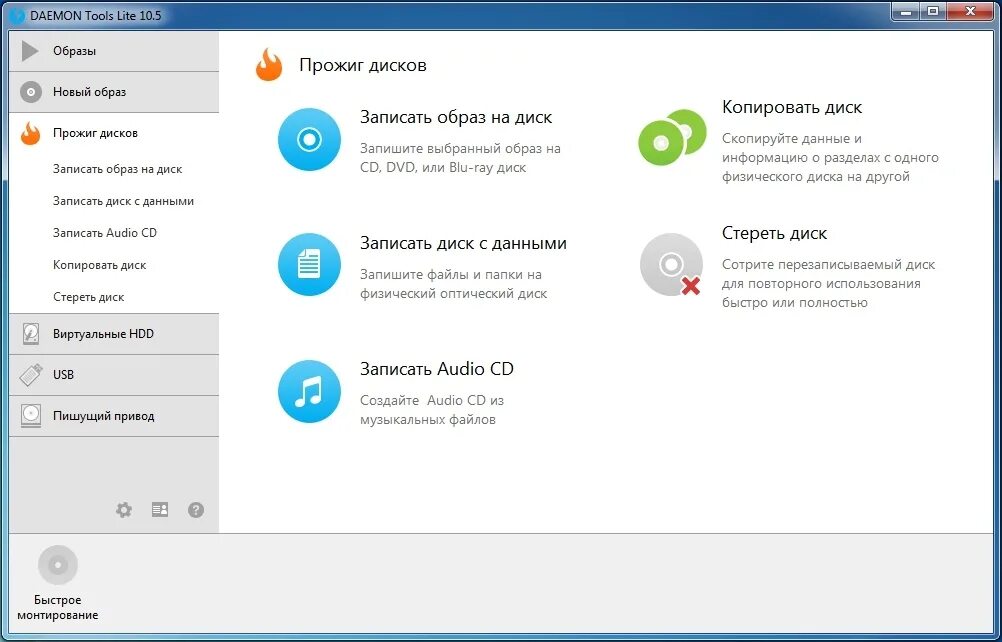Click the USB stick icon in sidebar
This screenshot has height=642, width=1002.
point(31,374)
